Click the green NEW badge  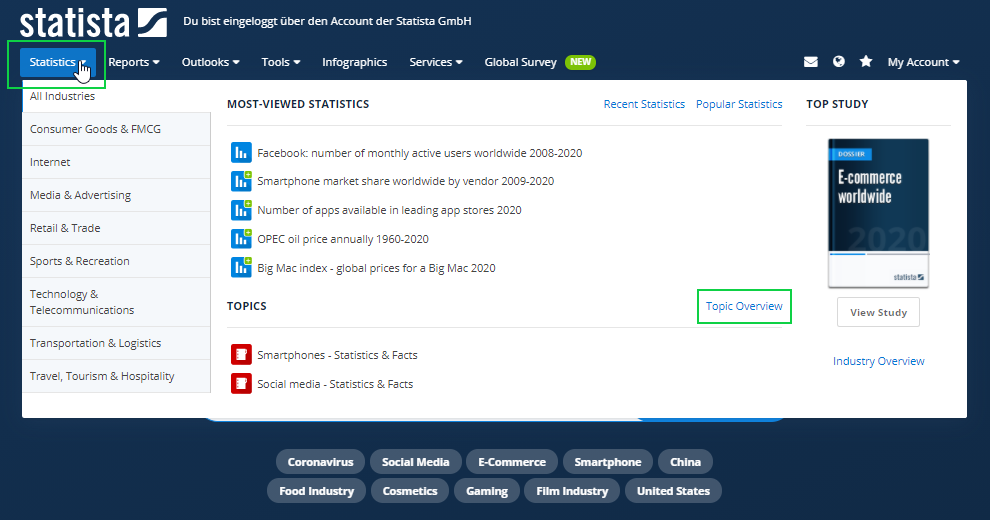[580, 62]
